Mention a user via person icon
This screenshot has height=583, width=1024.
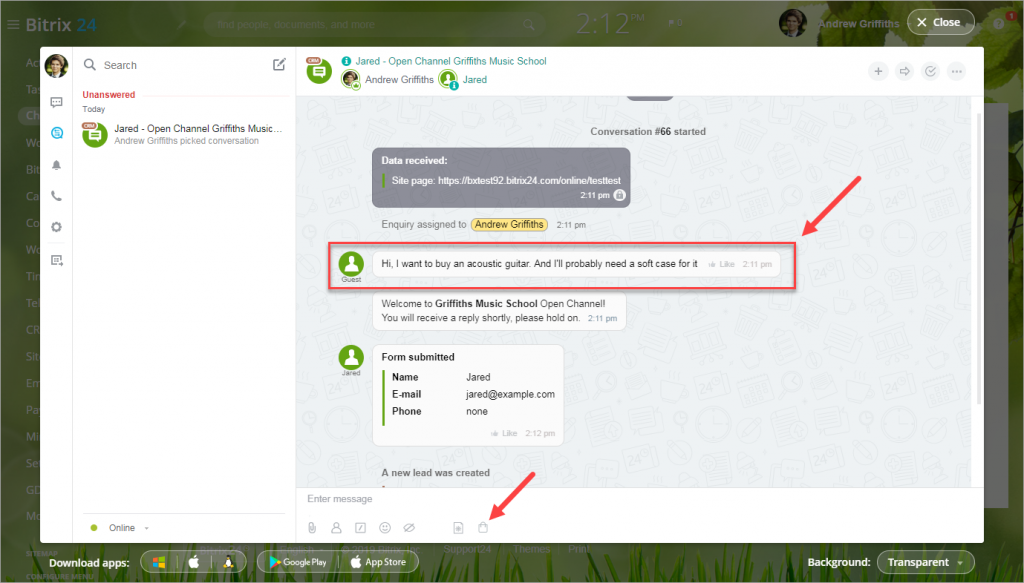point(336,528)
